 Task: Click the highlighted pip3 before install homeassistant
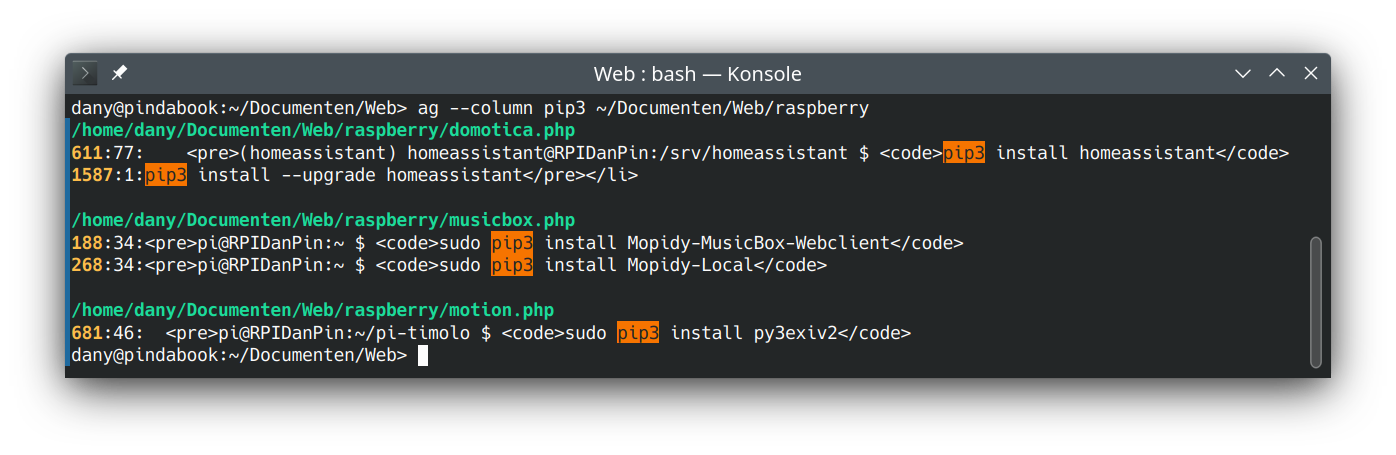point(964,153)
